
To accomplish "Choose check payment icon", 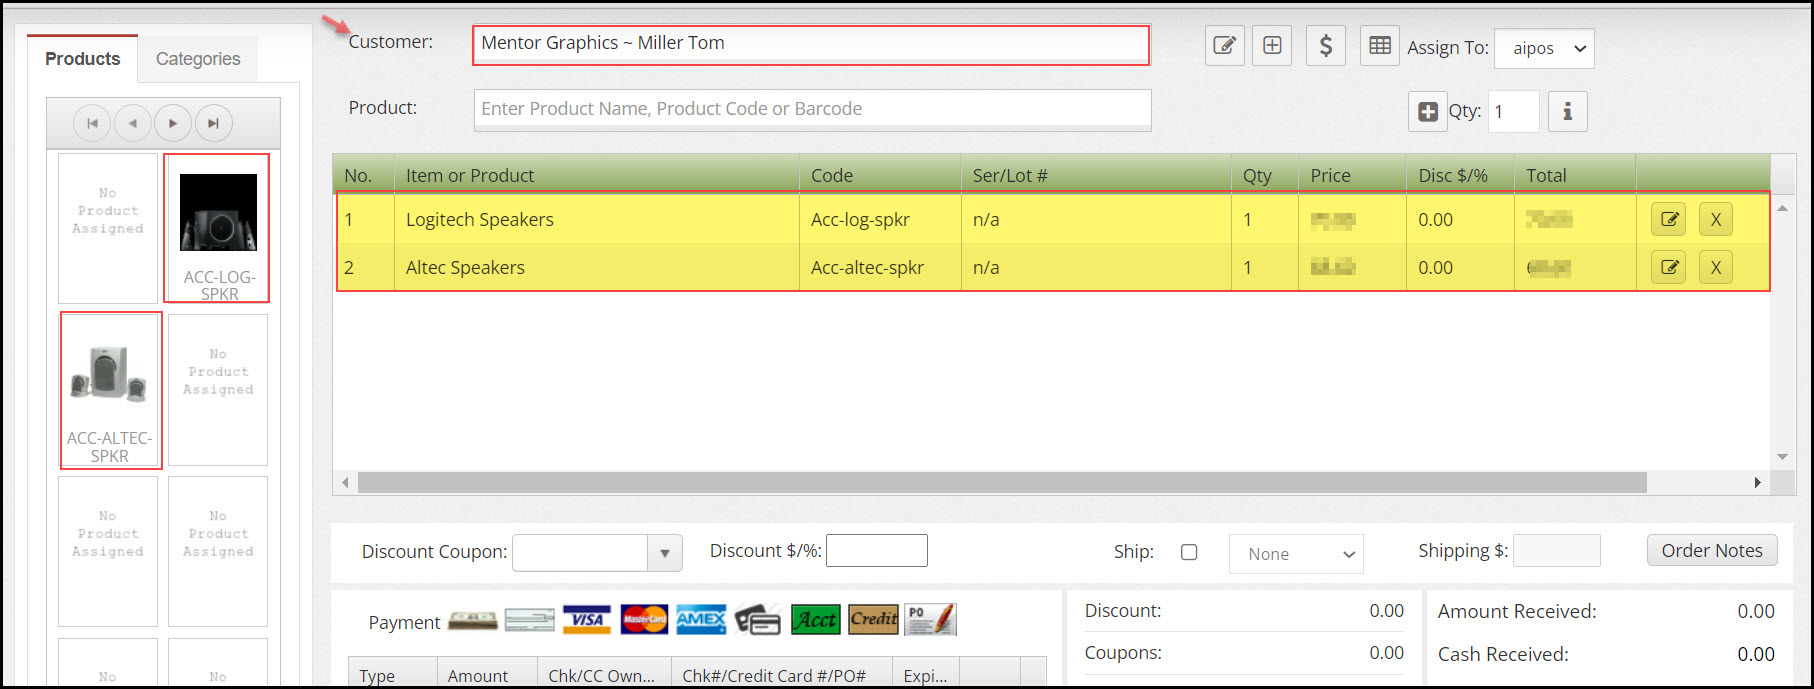I will (530, 621).
